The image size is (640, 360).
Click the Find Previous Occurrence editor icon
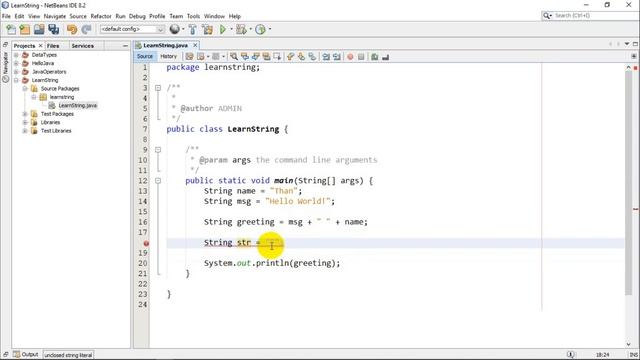[245, 57]
